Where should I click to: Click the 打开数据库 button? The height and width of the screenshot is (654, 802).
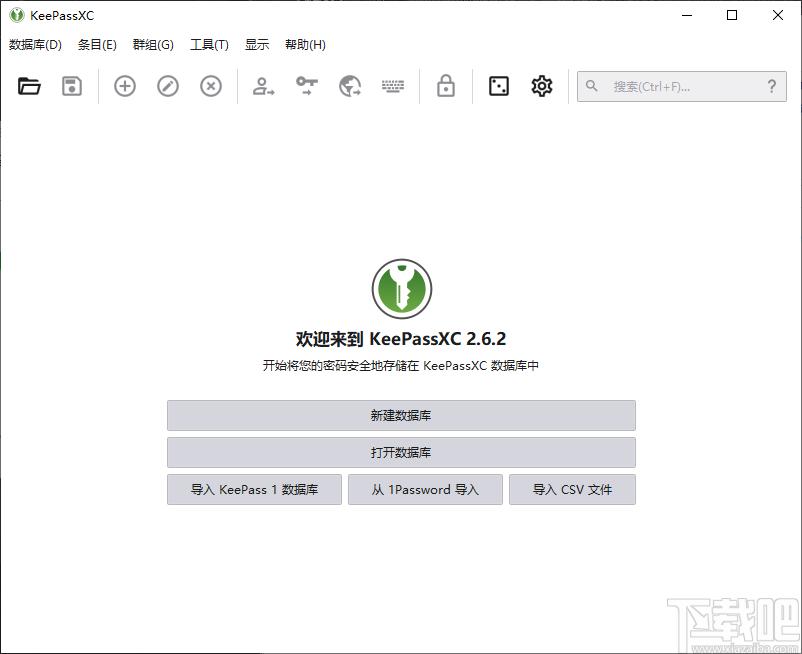click(401, 452)
